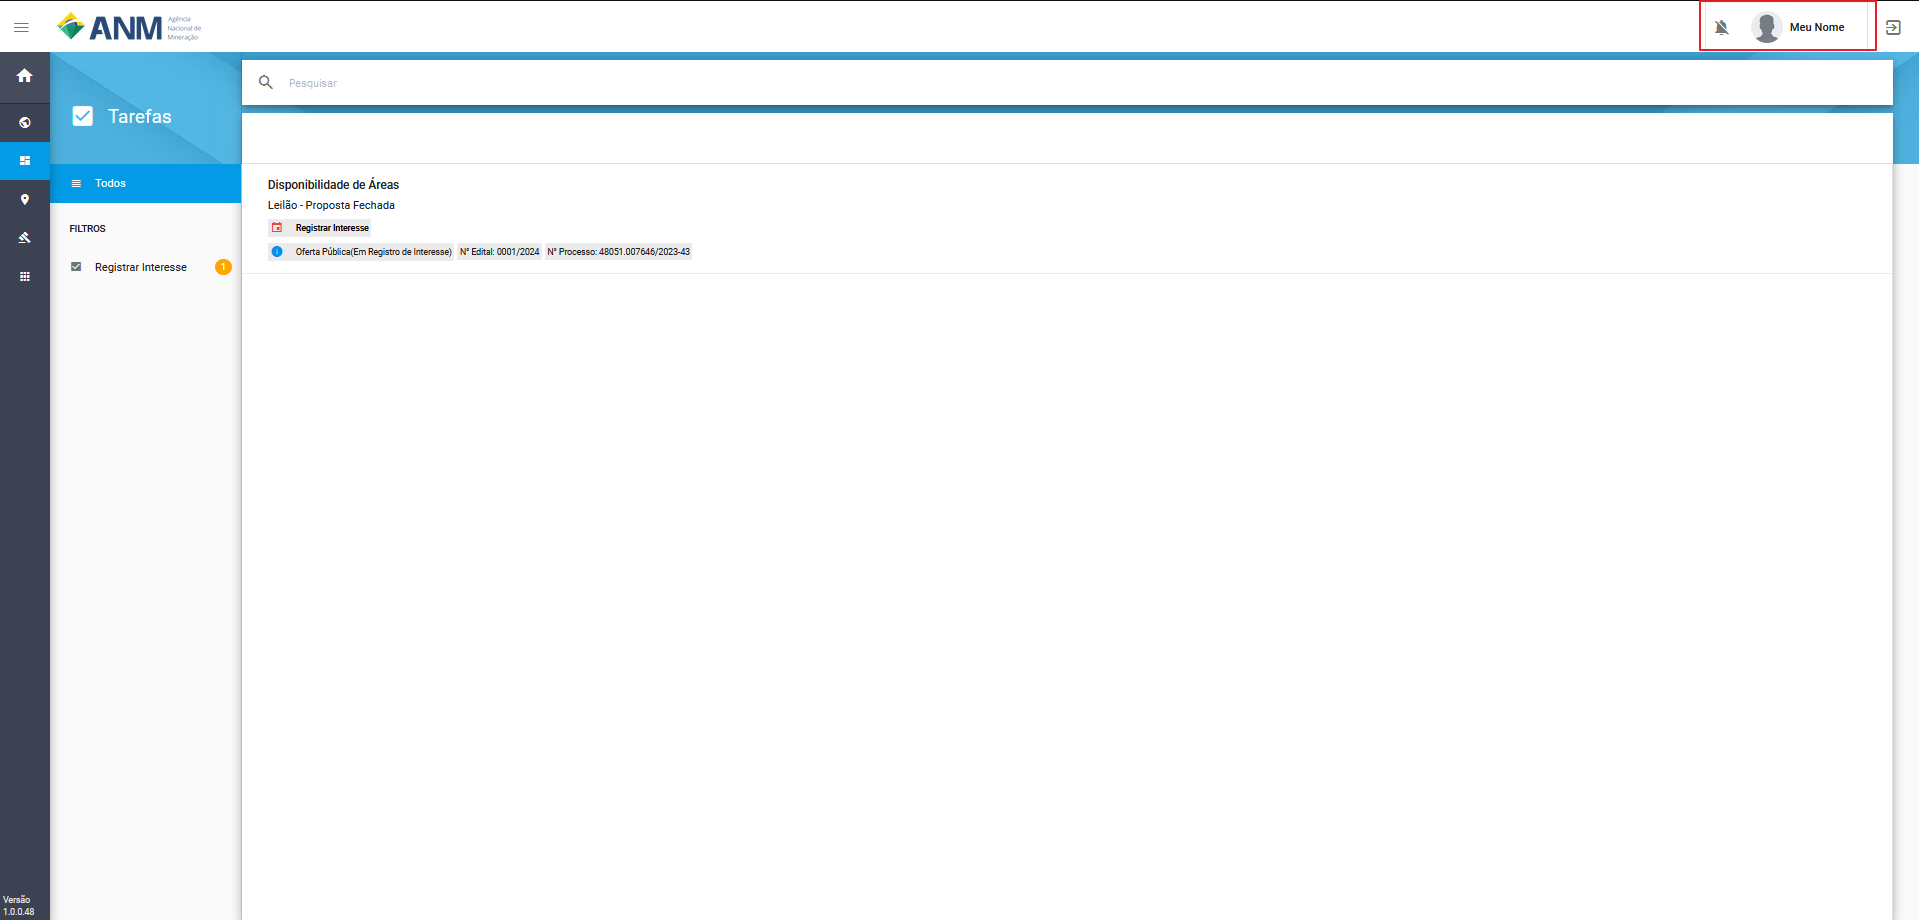Click the Versão 1.0.0.48 label
The height and width of the screenshot is (920, 1919).
tap(18, 906)
